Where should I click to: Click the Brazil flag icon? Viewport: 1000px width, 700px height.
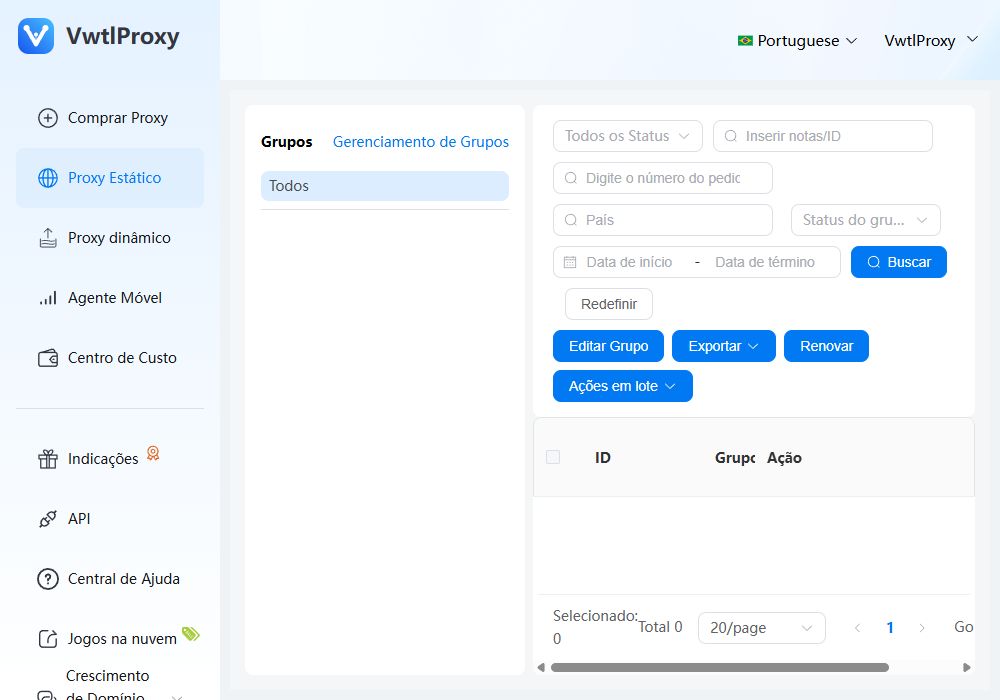(745, 41)
